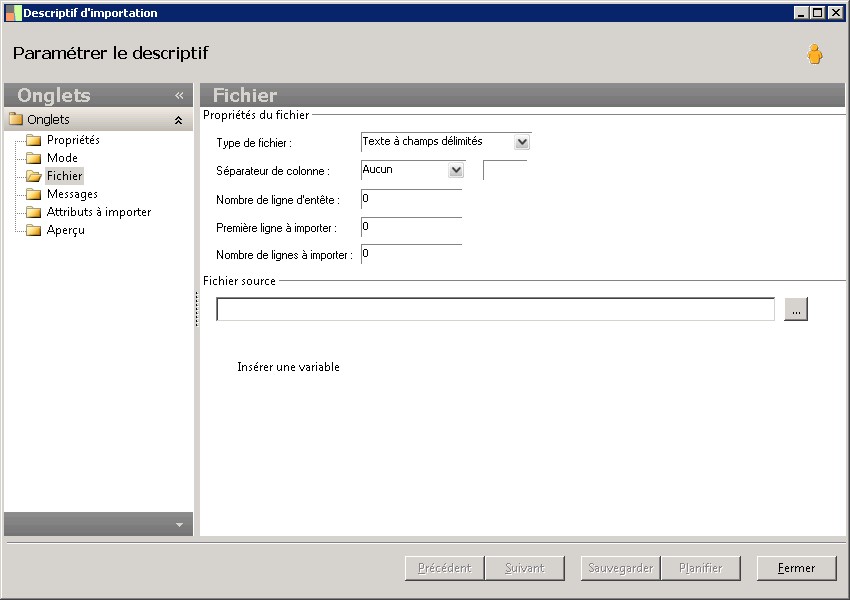Minimize the Descriptif d'importation window
Viewport: 850px width, 600px height.
[x=801, y=13]
